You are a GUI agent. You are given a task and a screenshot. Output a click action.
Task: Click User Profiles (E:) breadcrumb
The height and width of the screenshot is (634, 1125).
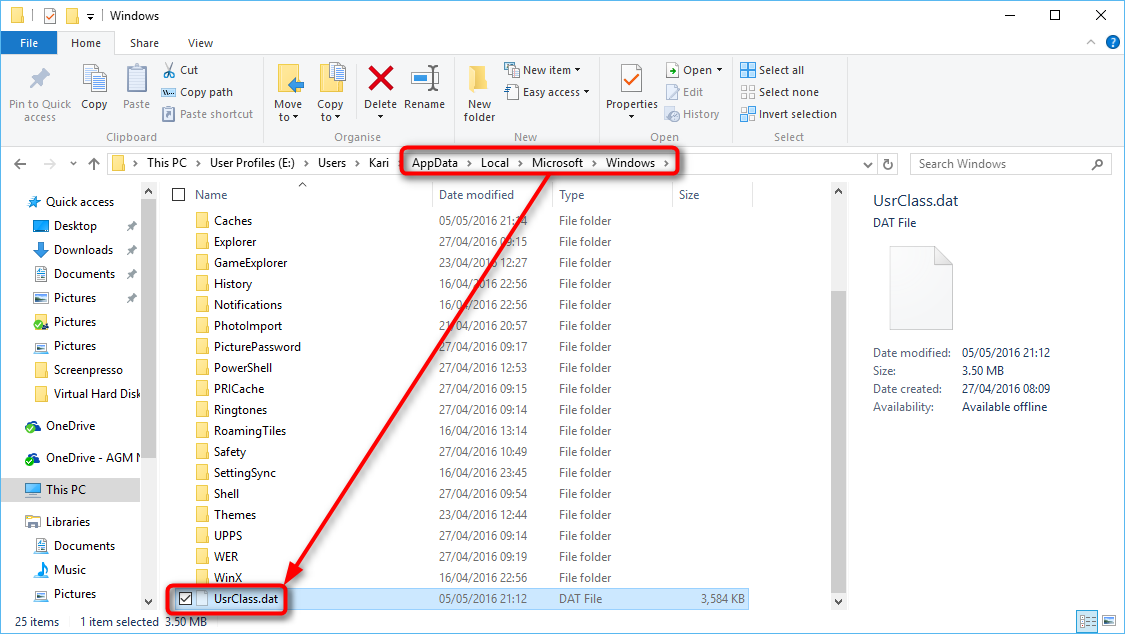(x=253, y=163)
